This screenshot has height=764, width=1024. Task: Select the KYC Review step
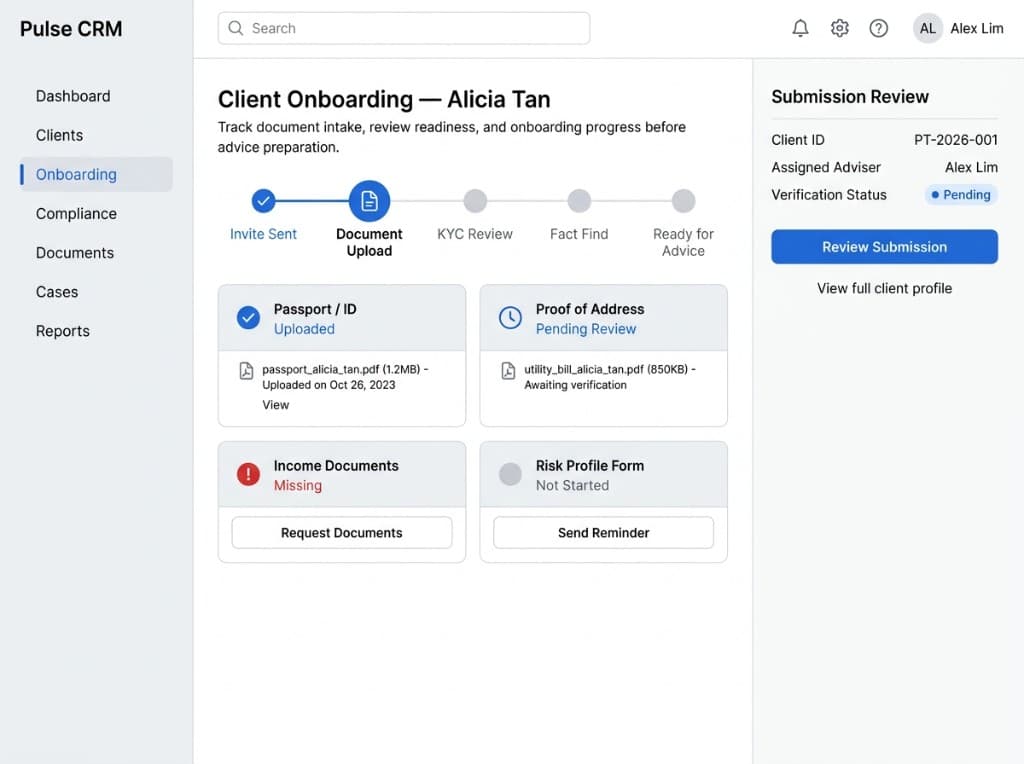coord(475,200)
